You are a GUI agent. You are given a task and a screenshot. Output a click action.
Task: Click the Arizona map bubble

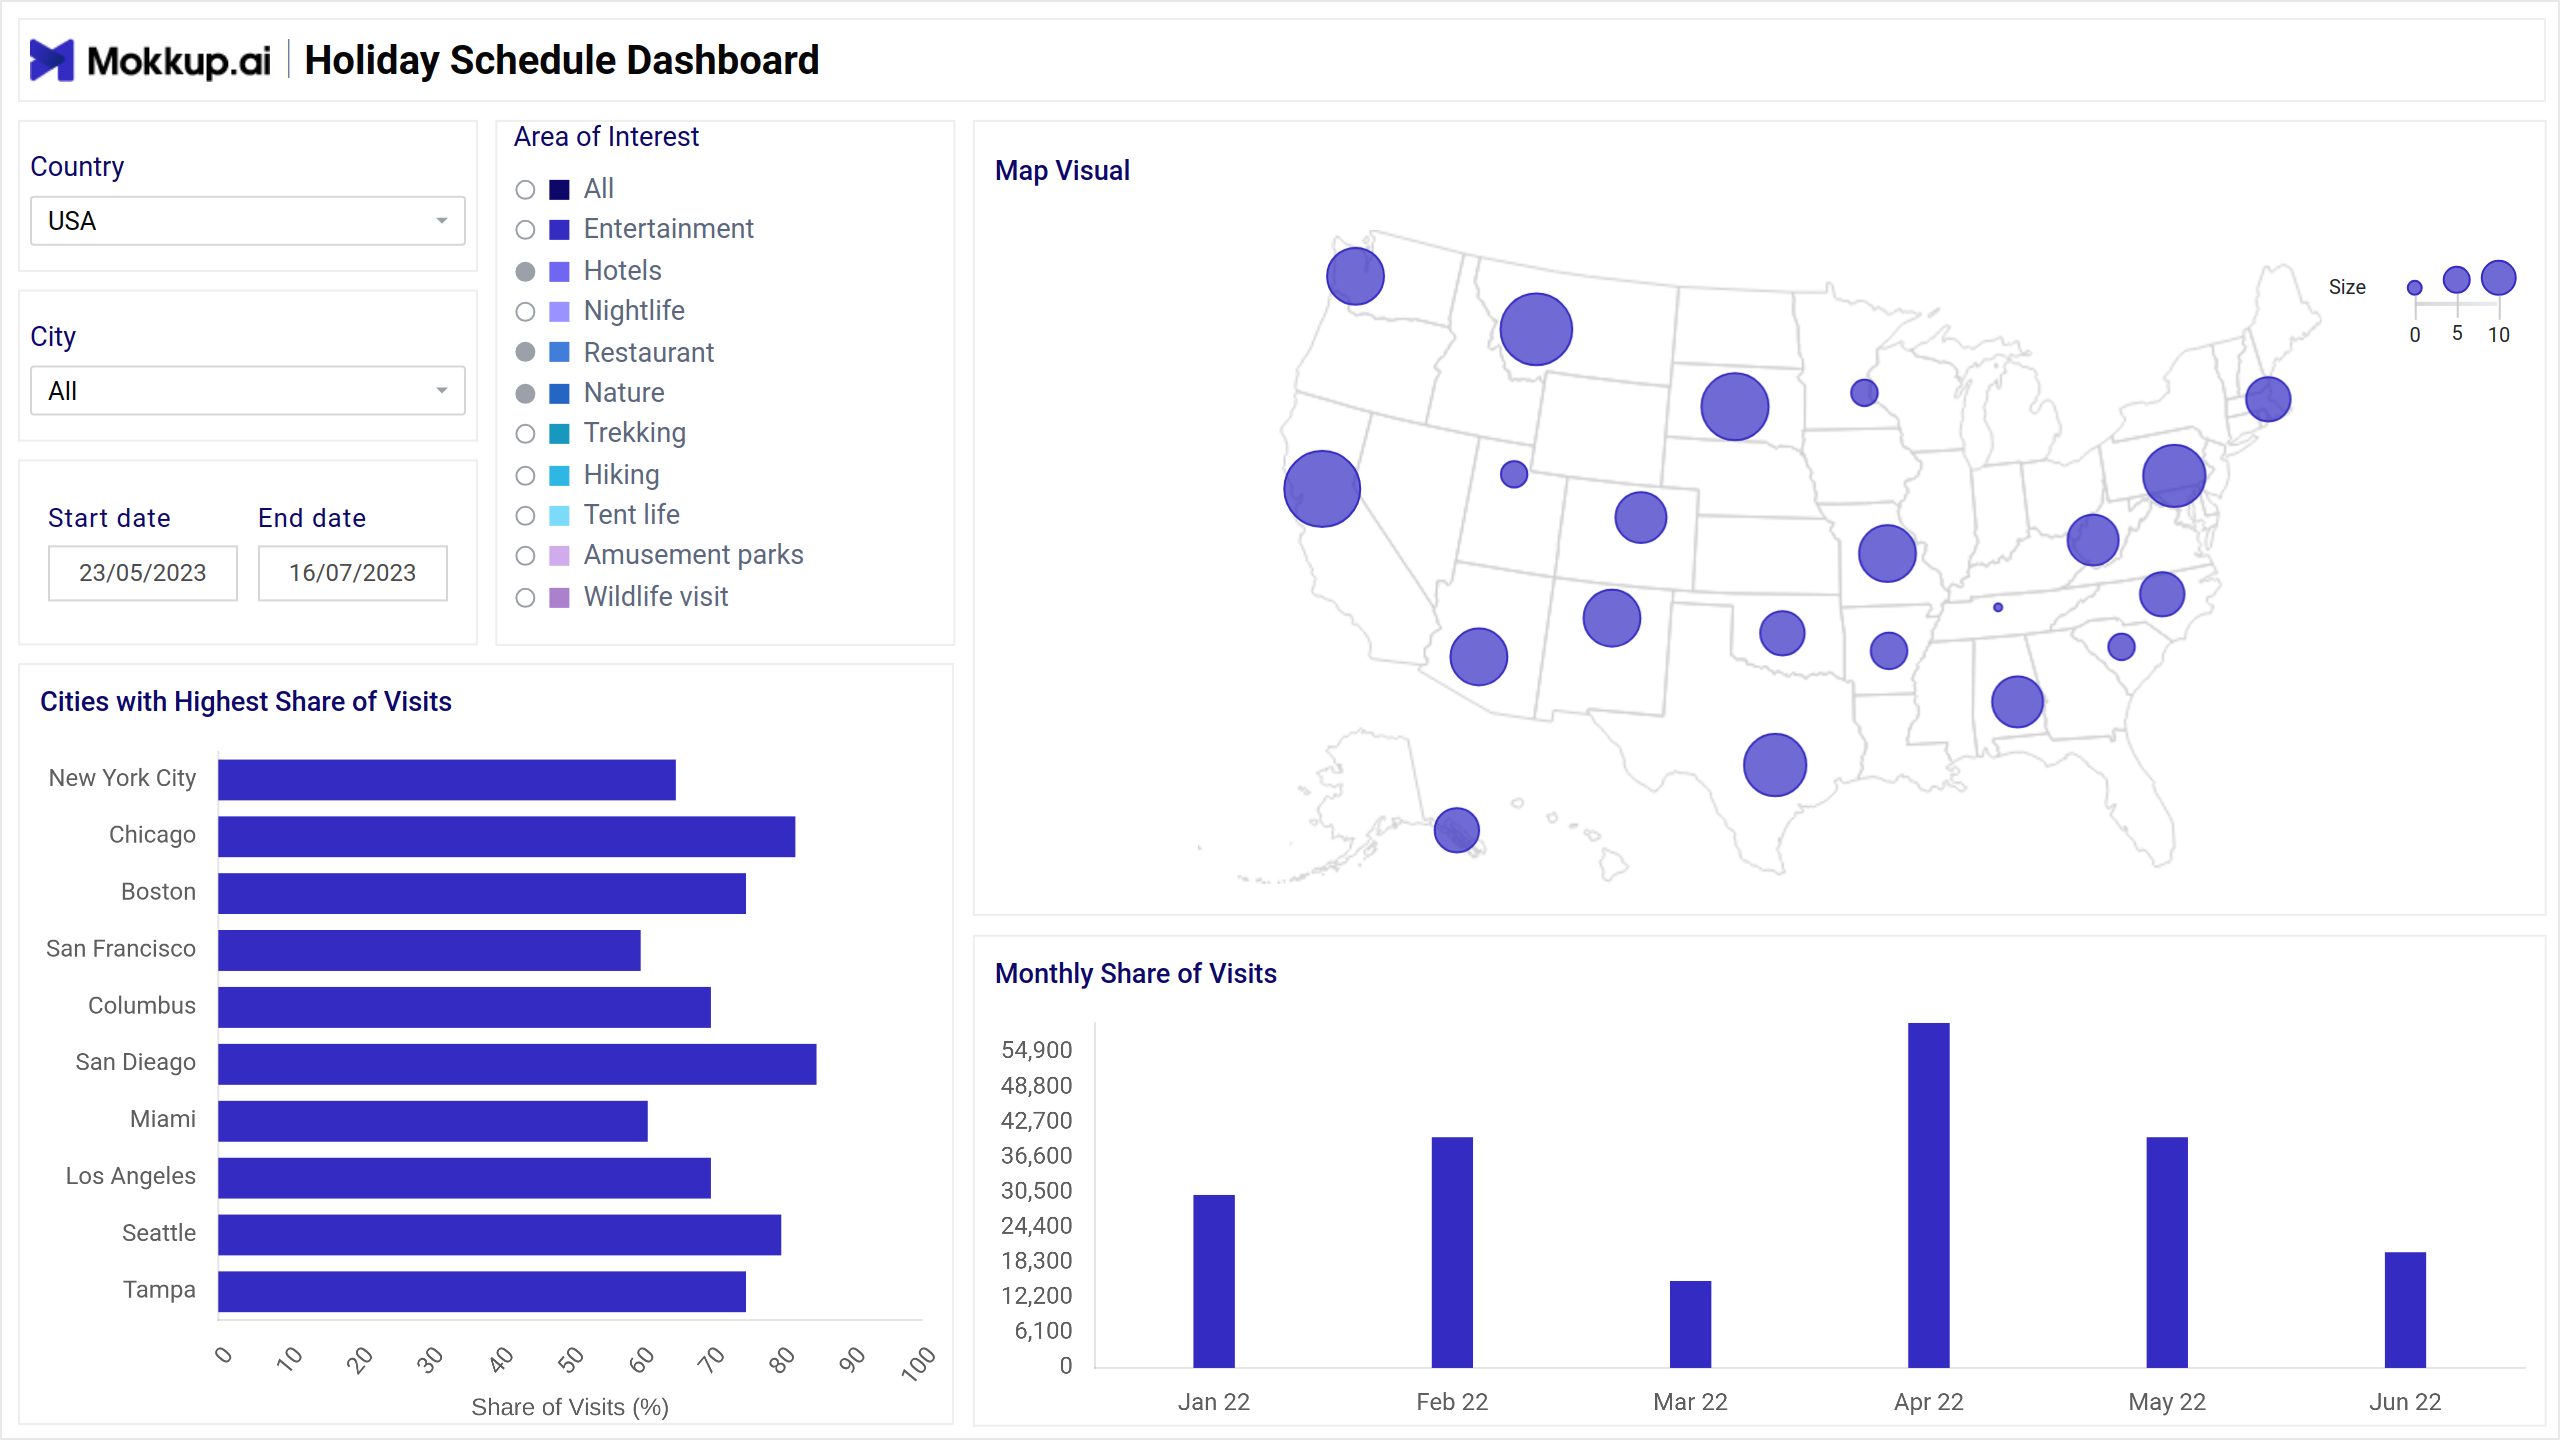(x=1479, y=657)
